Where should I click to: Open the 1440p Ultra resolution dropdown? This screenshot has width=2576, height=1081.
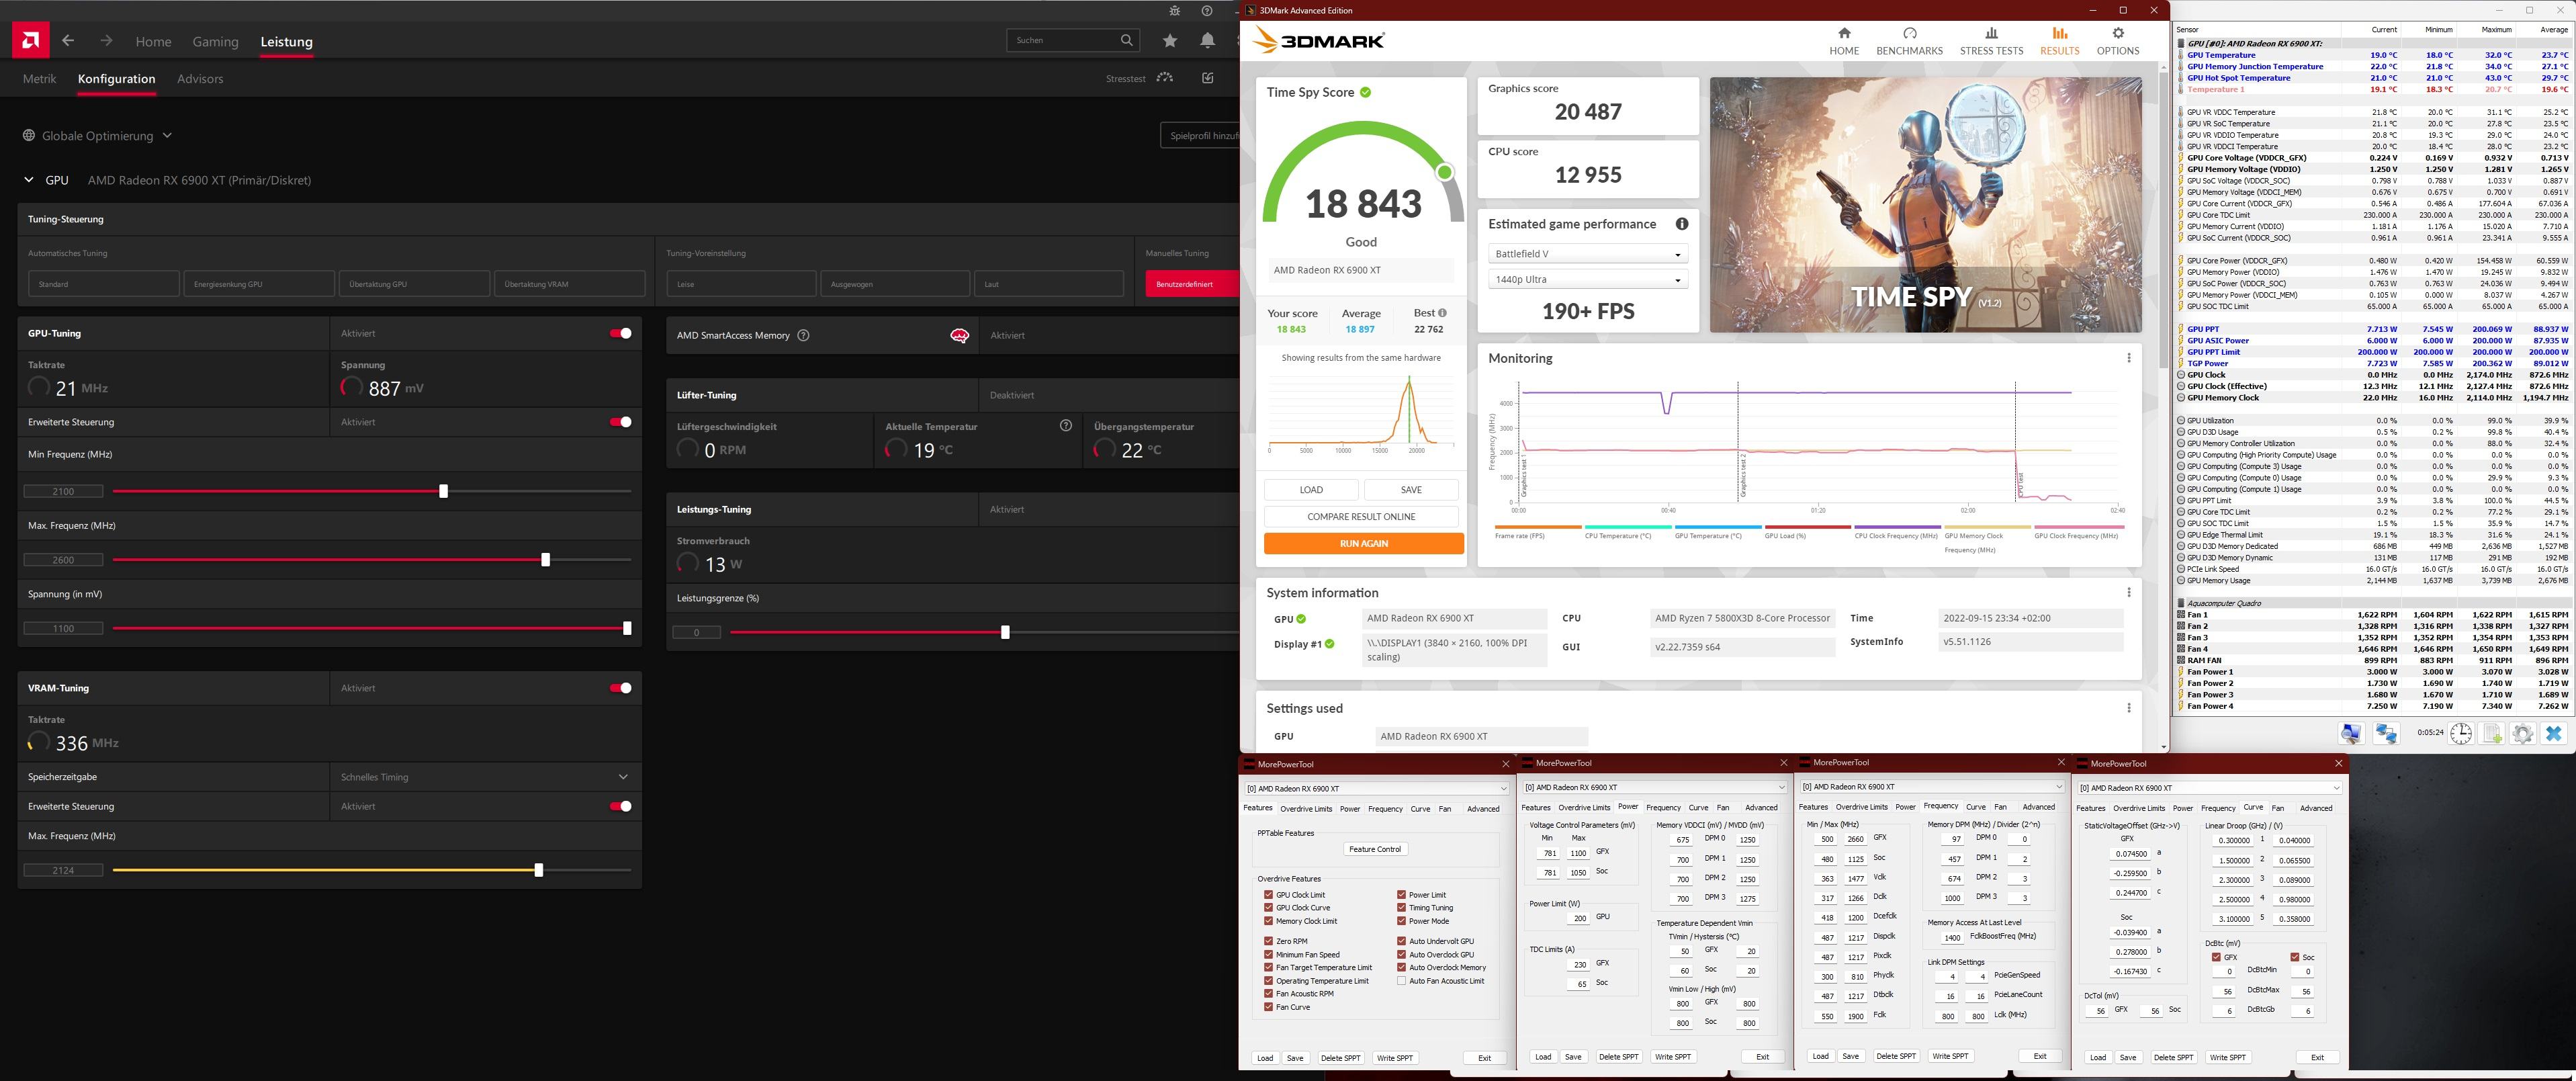coord(1588,280)
